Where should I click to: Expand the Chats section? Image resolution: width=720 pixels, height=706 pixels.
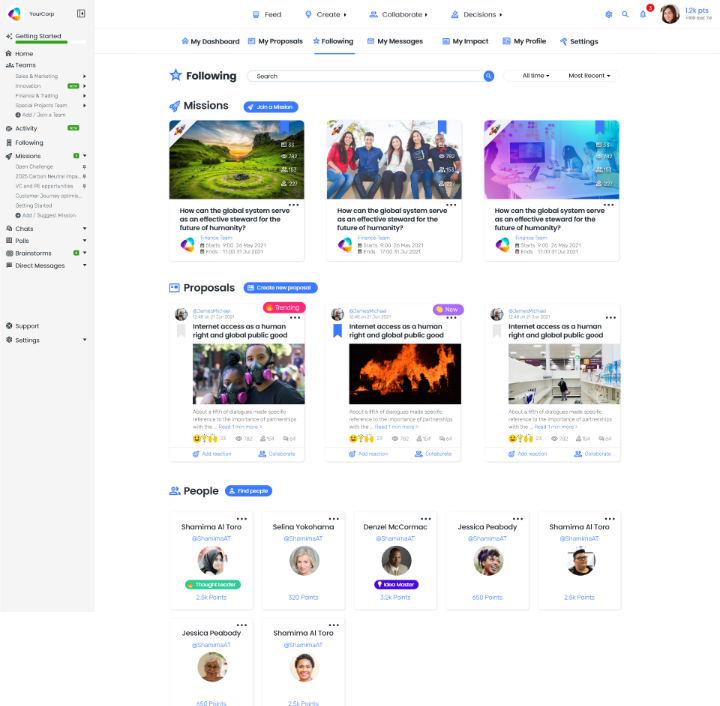[84, 229]
